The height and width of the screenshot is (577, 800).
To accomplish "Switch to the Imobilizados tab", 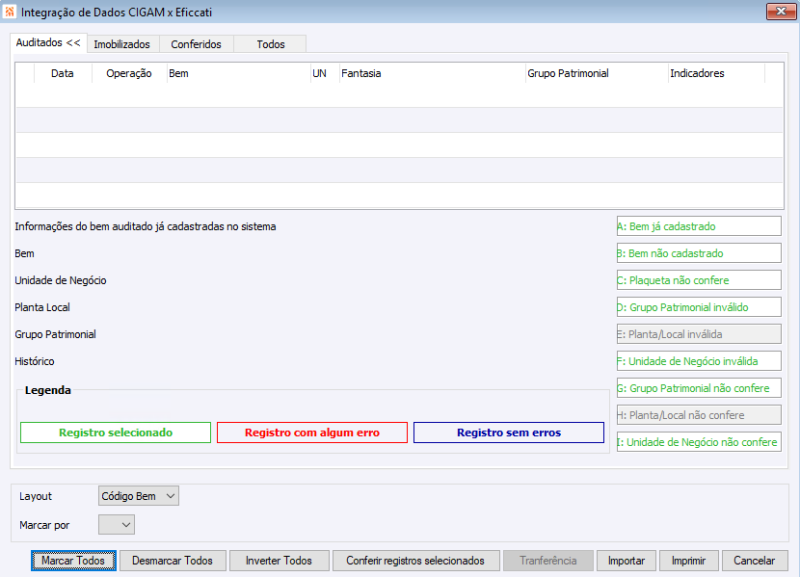I will point(122,44).
